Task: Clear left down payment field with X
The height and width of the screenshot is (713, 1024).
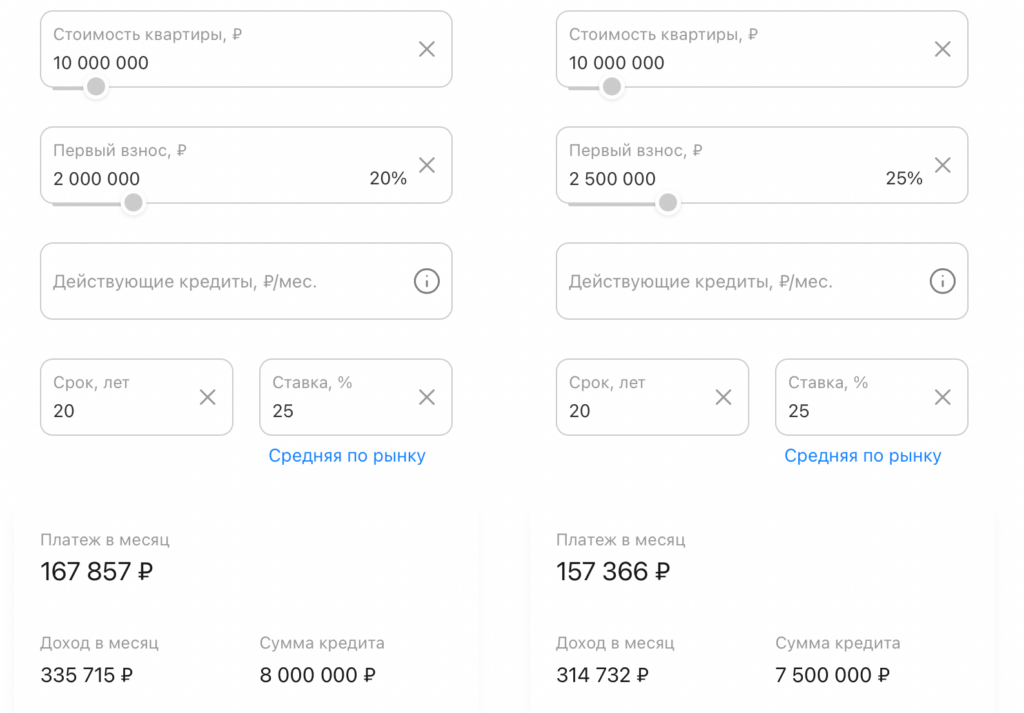Action: click(427, 165)
